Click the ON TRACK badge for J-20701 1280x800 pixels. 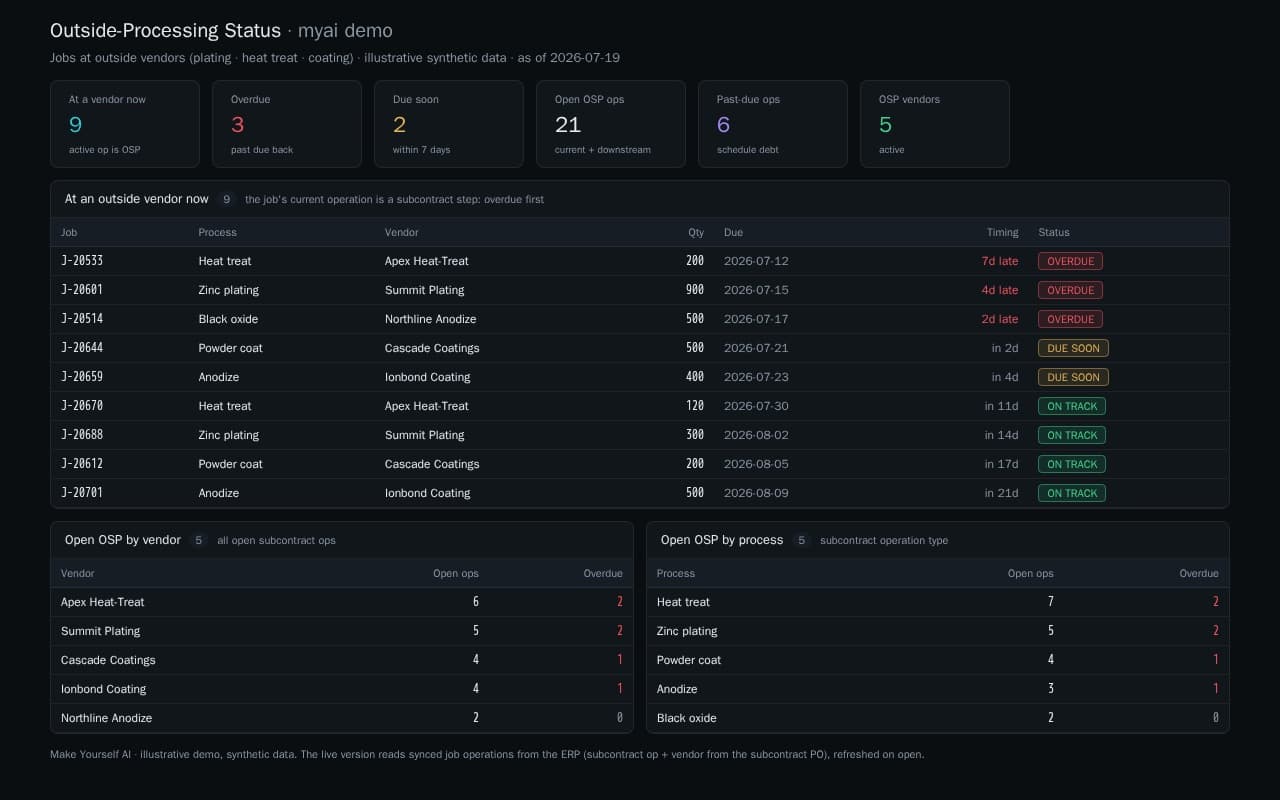pyautogui.click(x=1072, y=493)
